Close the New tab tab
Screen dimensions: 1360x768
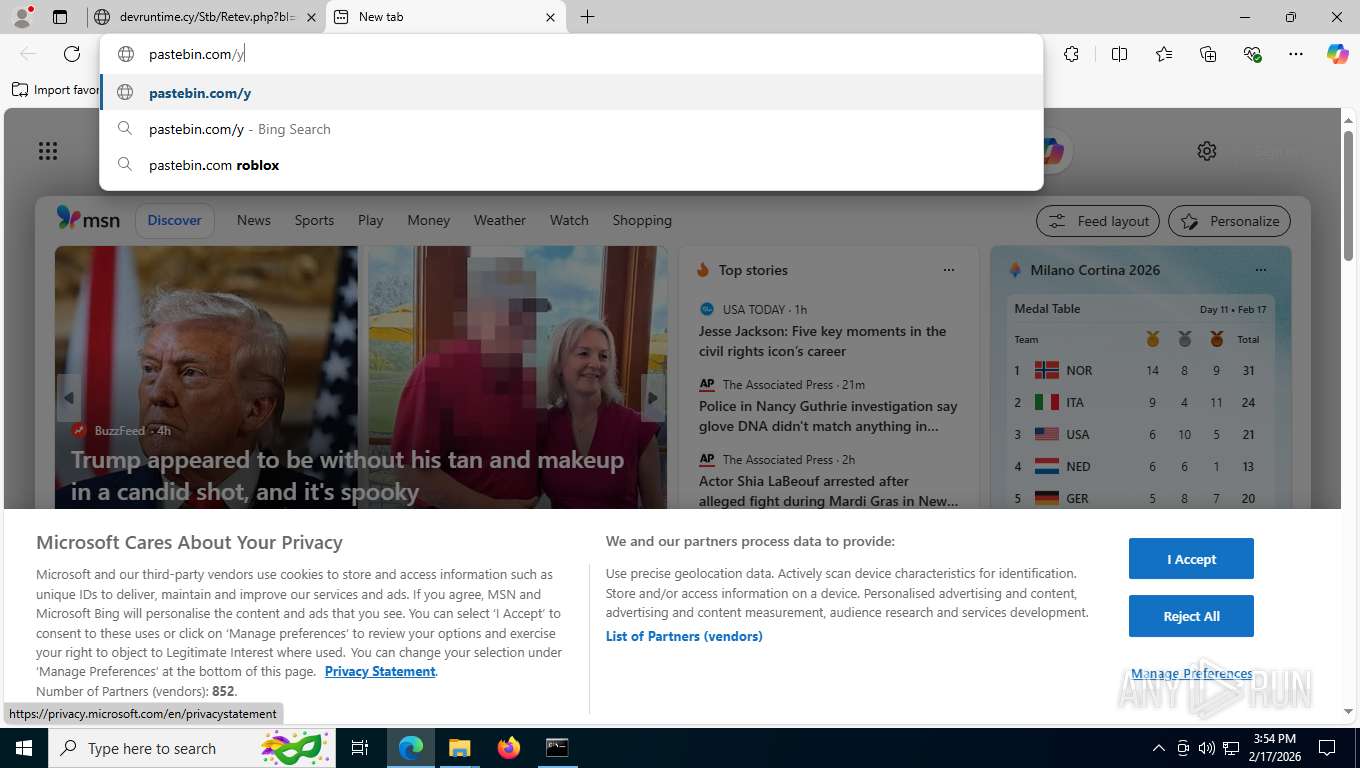[x=551, y=17]
